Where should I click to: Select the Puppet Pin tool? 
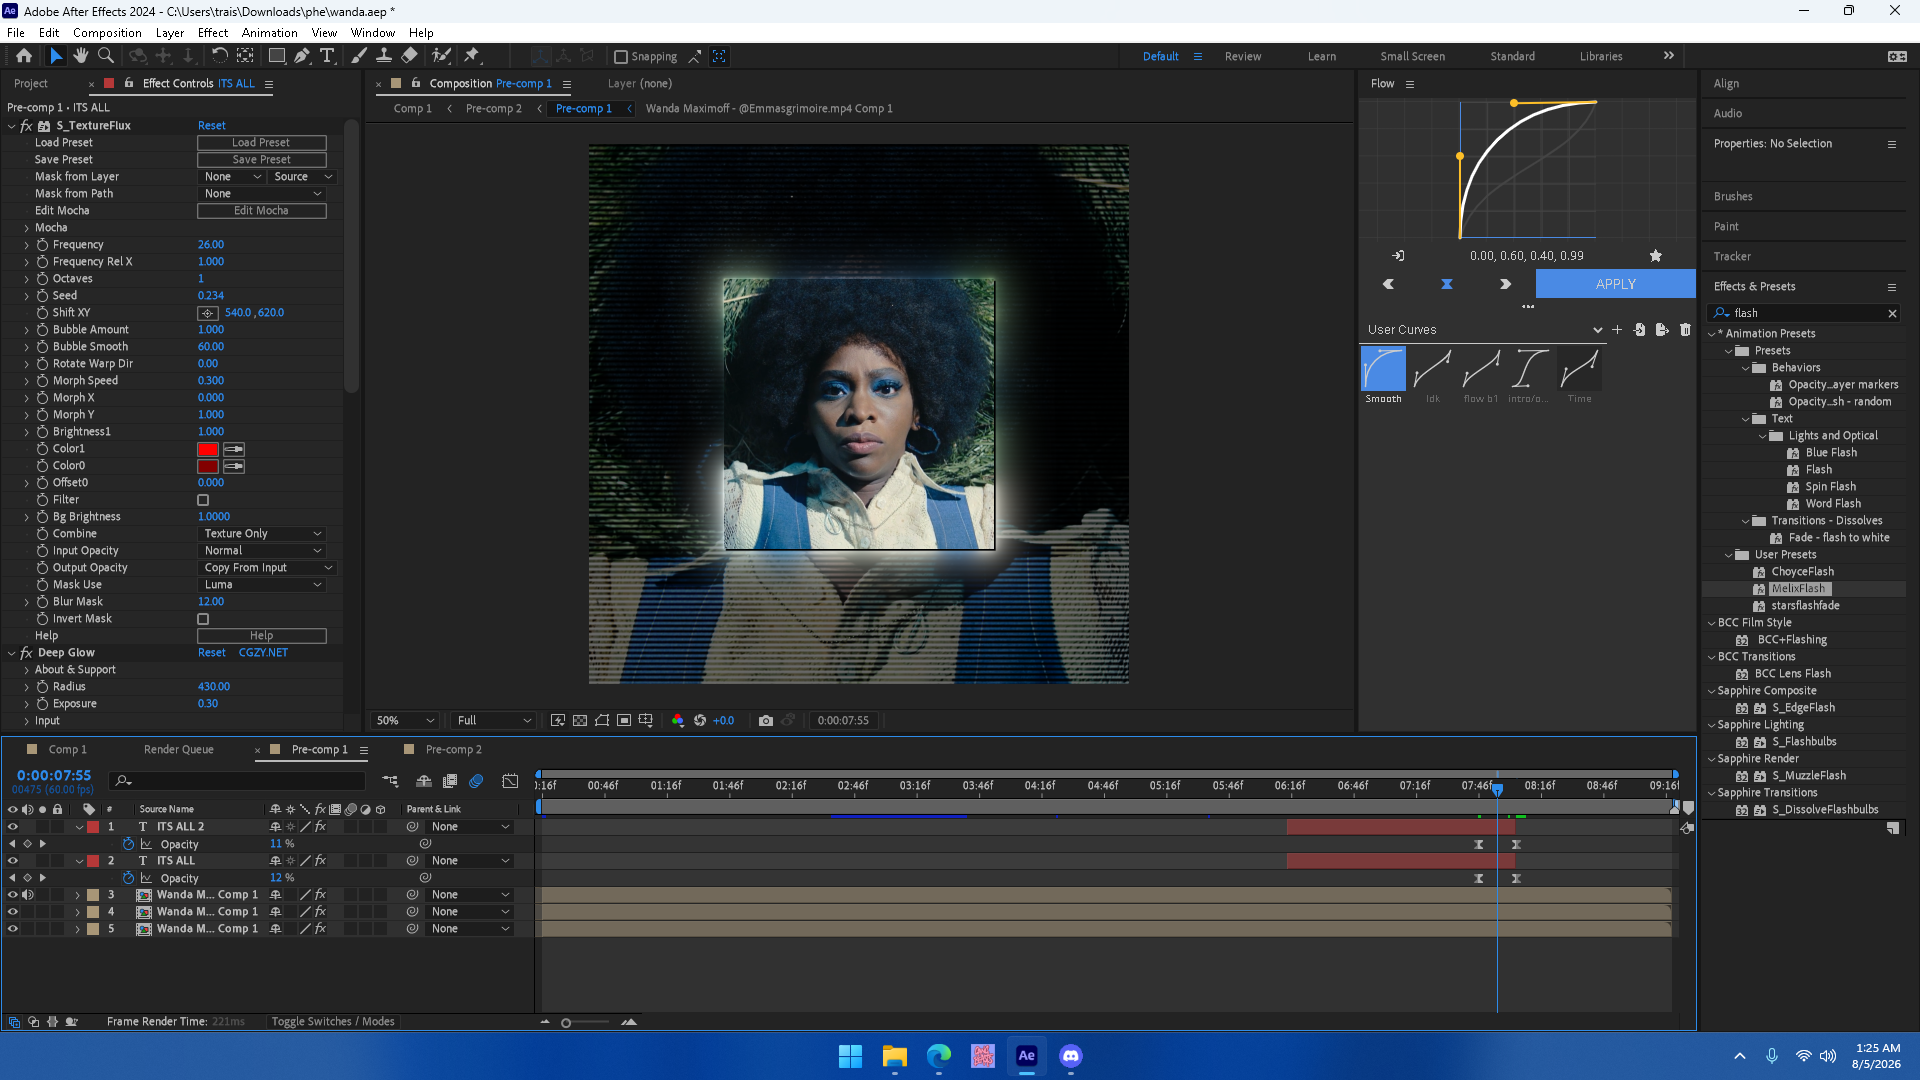pos(472,56)
